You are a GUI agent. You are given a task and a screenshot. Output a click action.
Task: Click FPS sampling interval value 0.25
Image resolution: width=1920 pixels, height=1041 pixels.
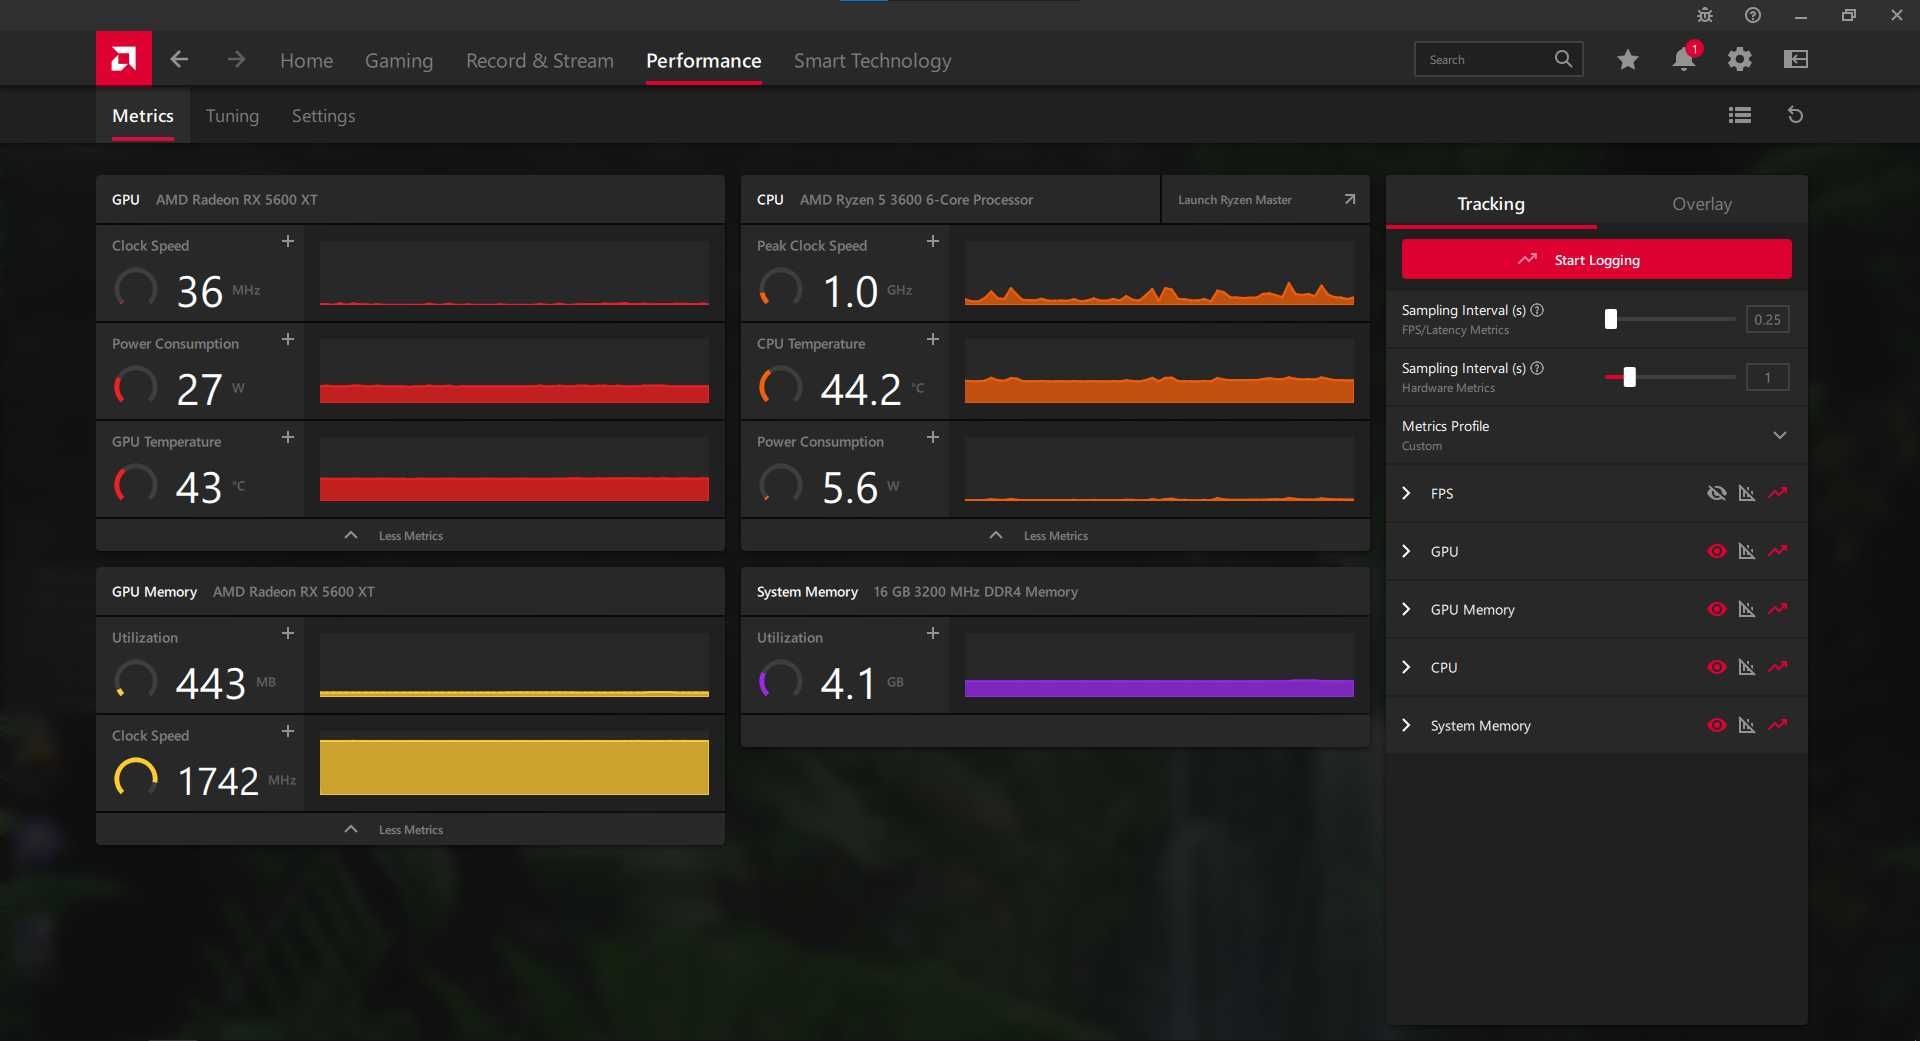(1767, 319)
